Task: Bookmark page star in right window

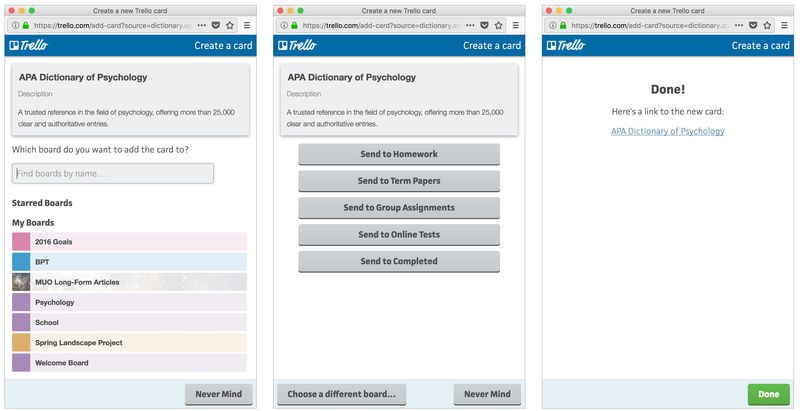Action: (767, 25)
